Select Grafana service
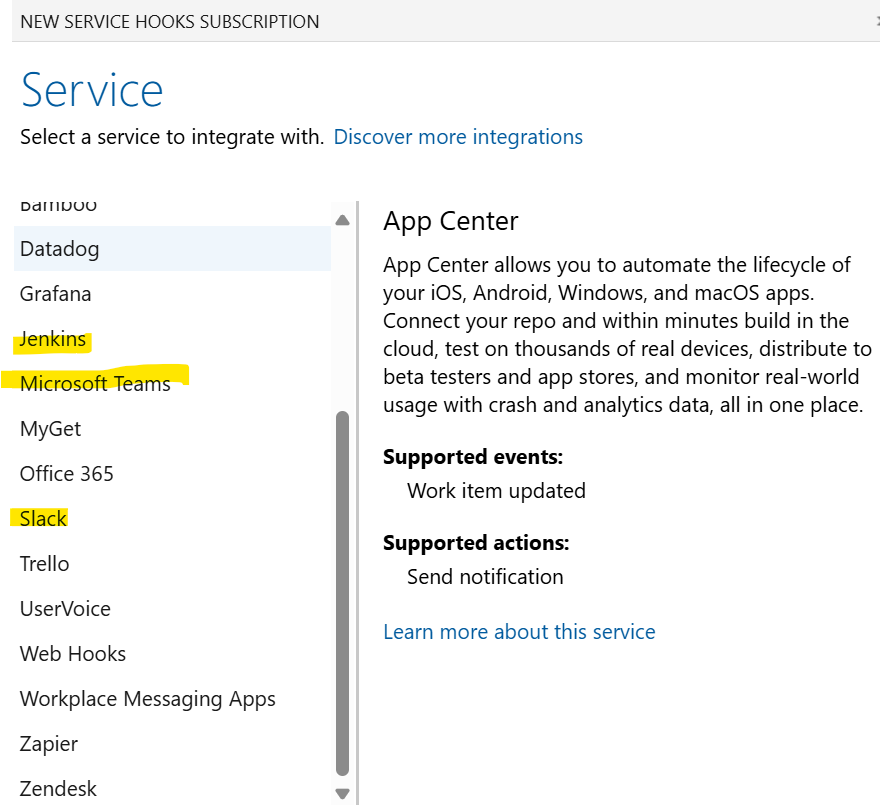The width and height of the screenshot is (880, 805). coord(172,294)
